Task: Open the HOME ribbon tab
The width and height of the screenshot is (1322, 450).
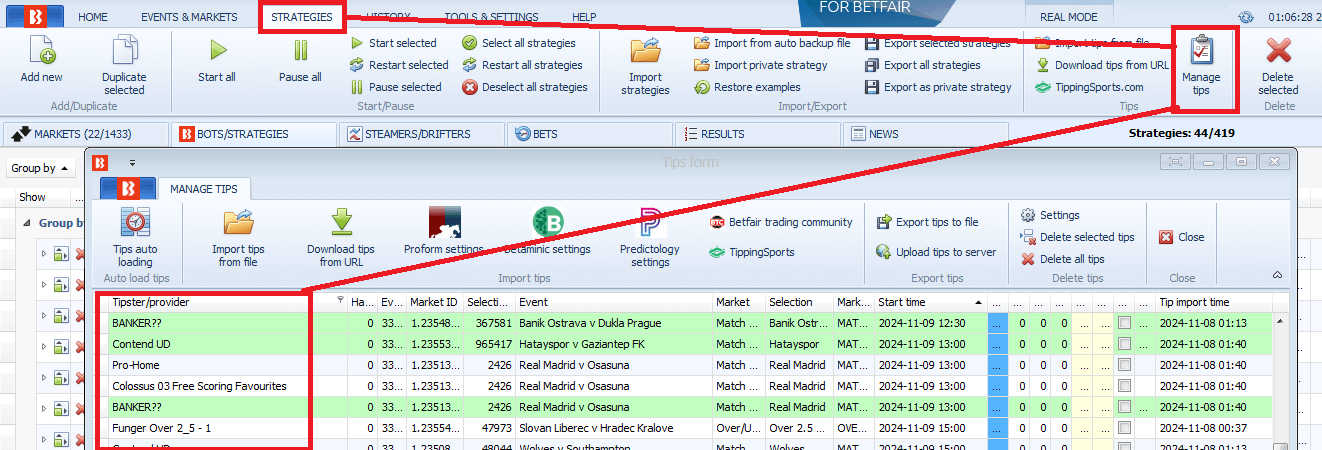Action: click(x=93, y=17)
